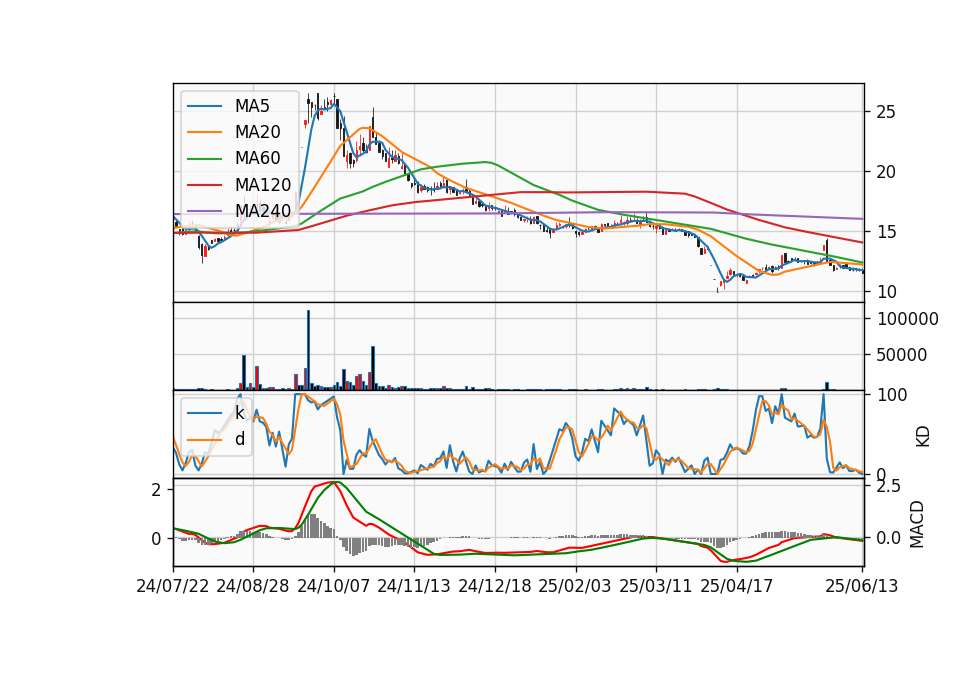960x690 pixels.
Task: Click the price axis value 15
Action: 886,232
